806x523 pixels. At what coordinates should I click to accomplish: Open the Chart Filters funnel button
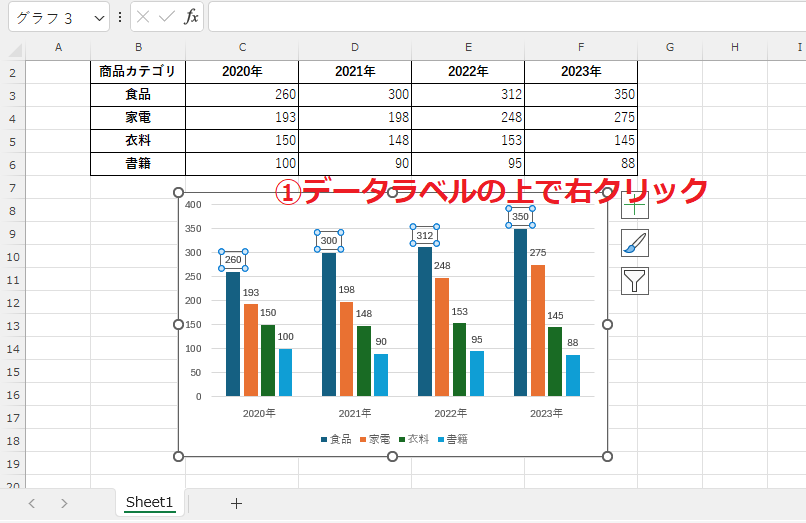point(635,281)
